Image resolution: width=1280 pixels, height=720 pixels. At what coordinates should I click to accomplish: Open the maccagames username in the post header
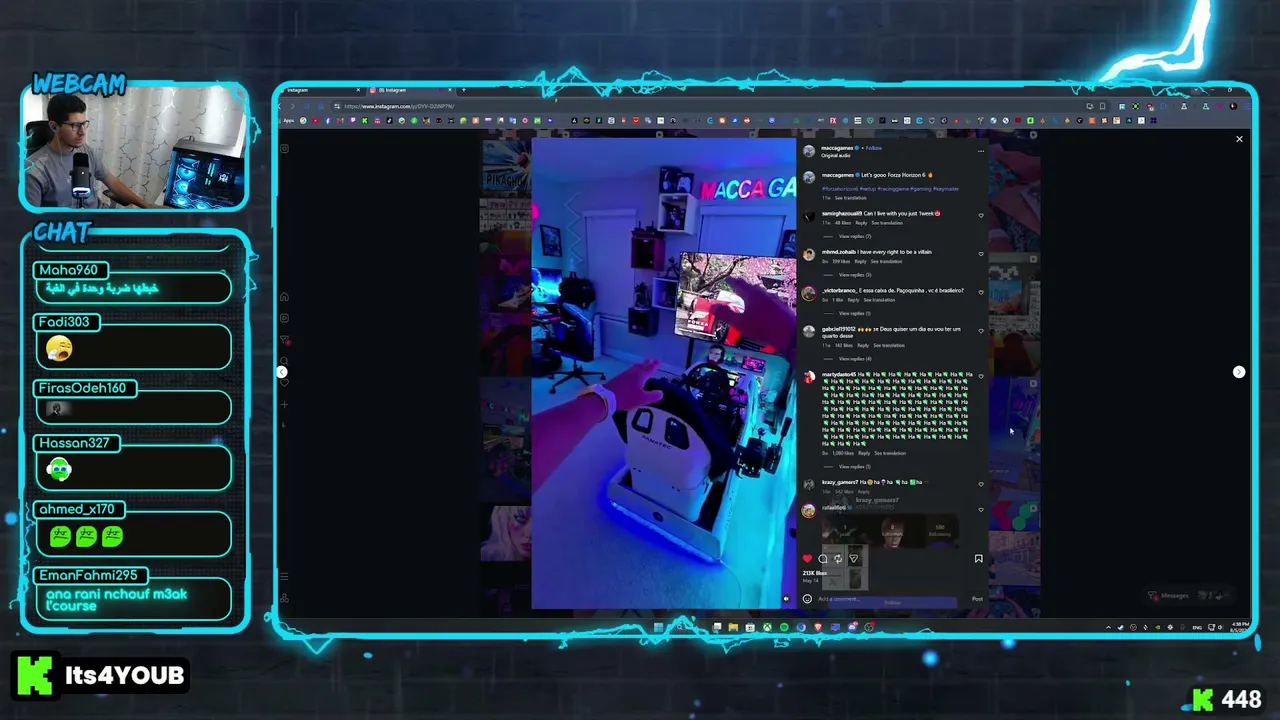(x=838, y=148)
